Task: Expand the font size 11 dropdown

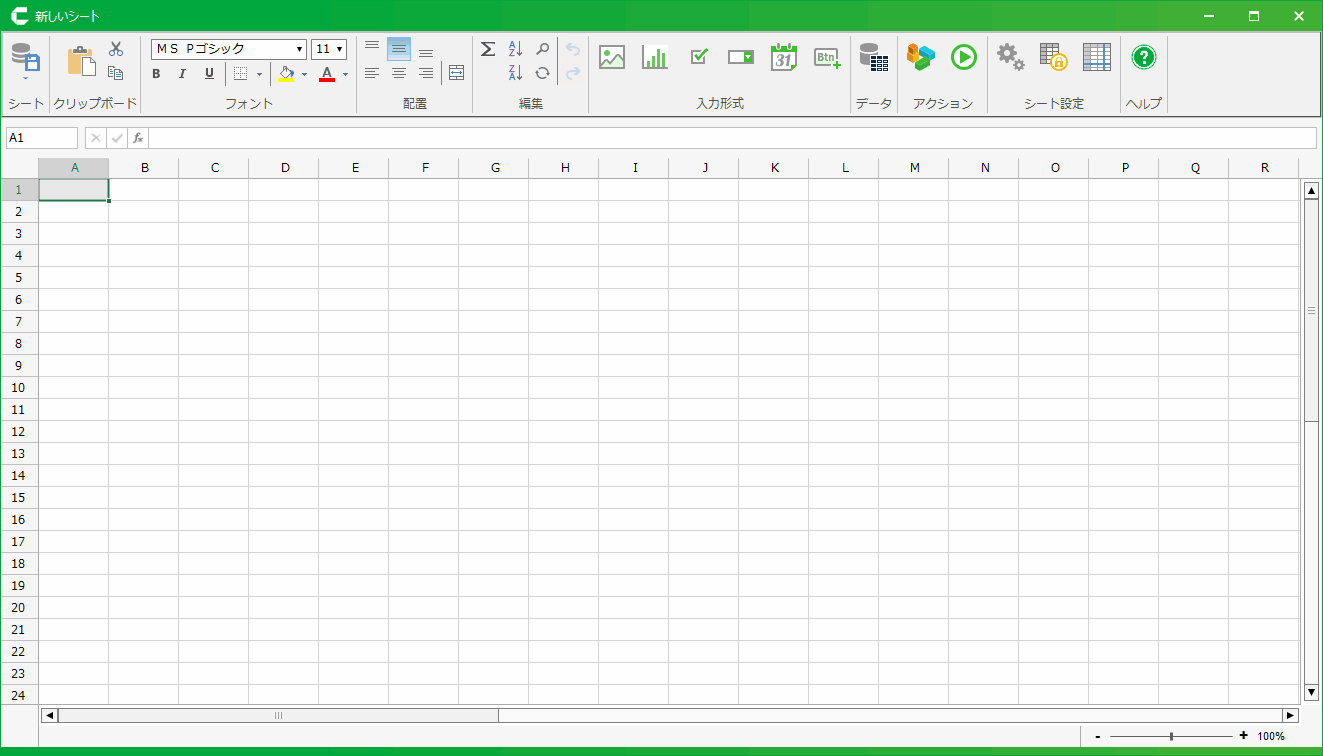Action: click(340, 49)
